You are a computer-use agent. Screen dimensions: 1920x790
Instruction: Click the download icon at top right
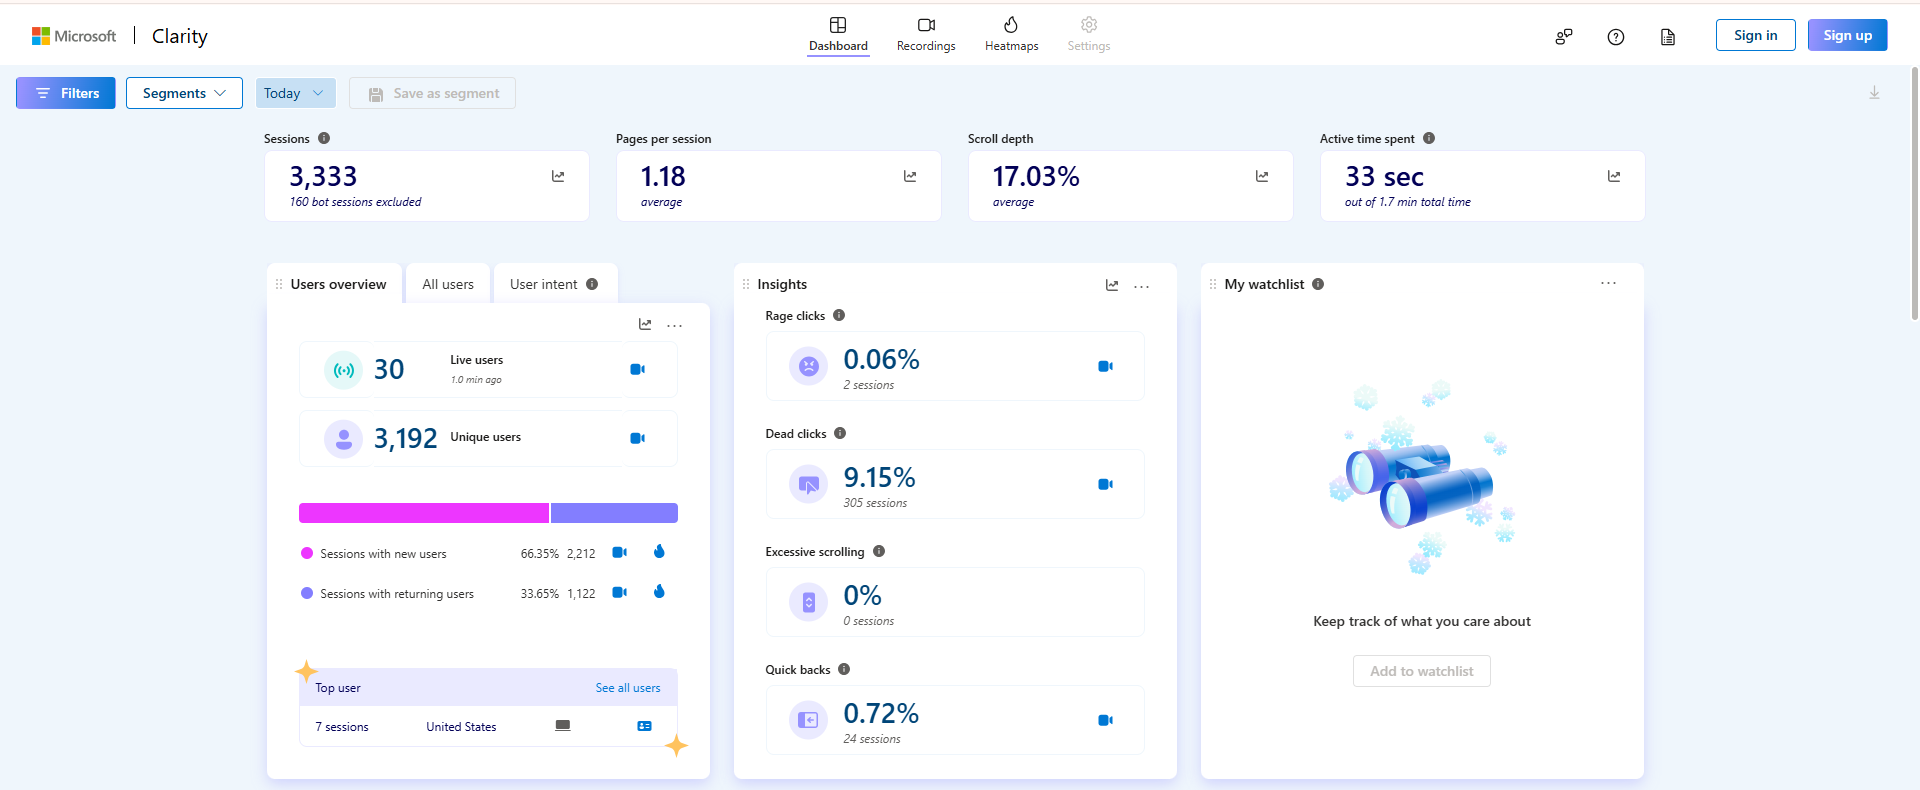[1874, 93]
